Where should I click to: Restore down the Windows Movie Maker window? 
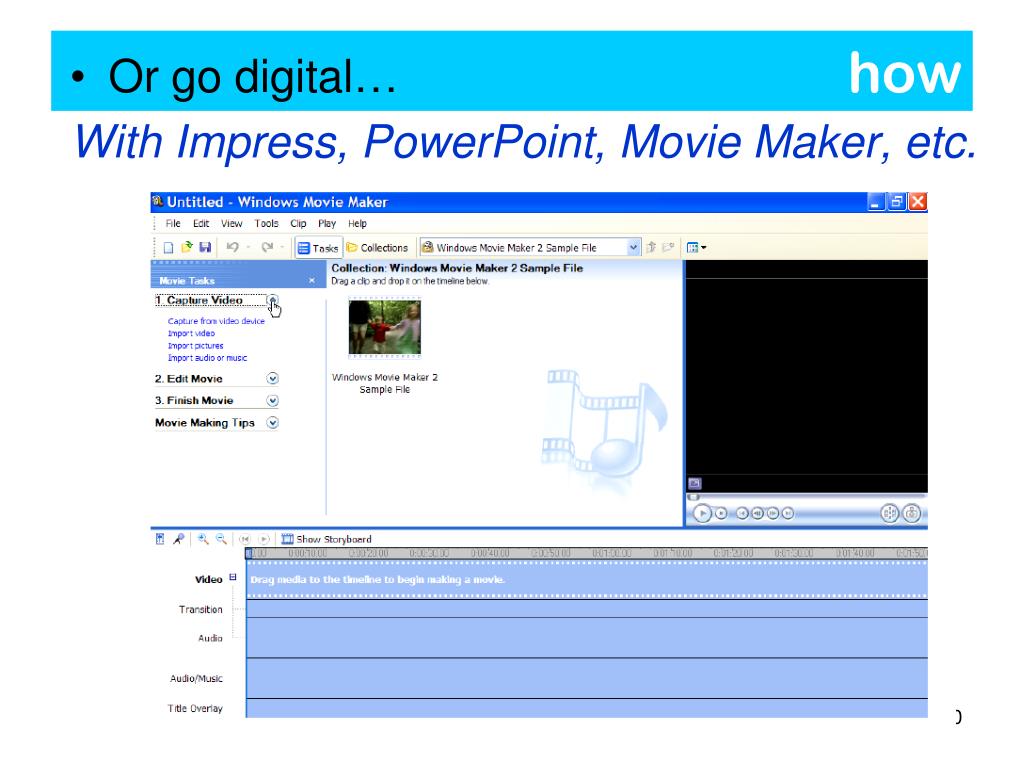pyautogui.click(x=897, y=202)
